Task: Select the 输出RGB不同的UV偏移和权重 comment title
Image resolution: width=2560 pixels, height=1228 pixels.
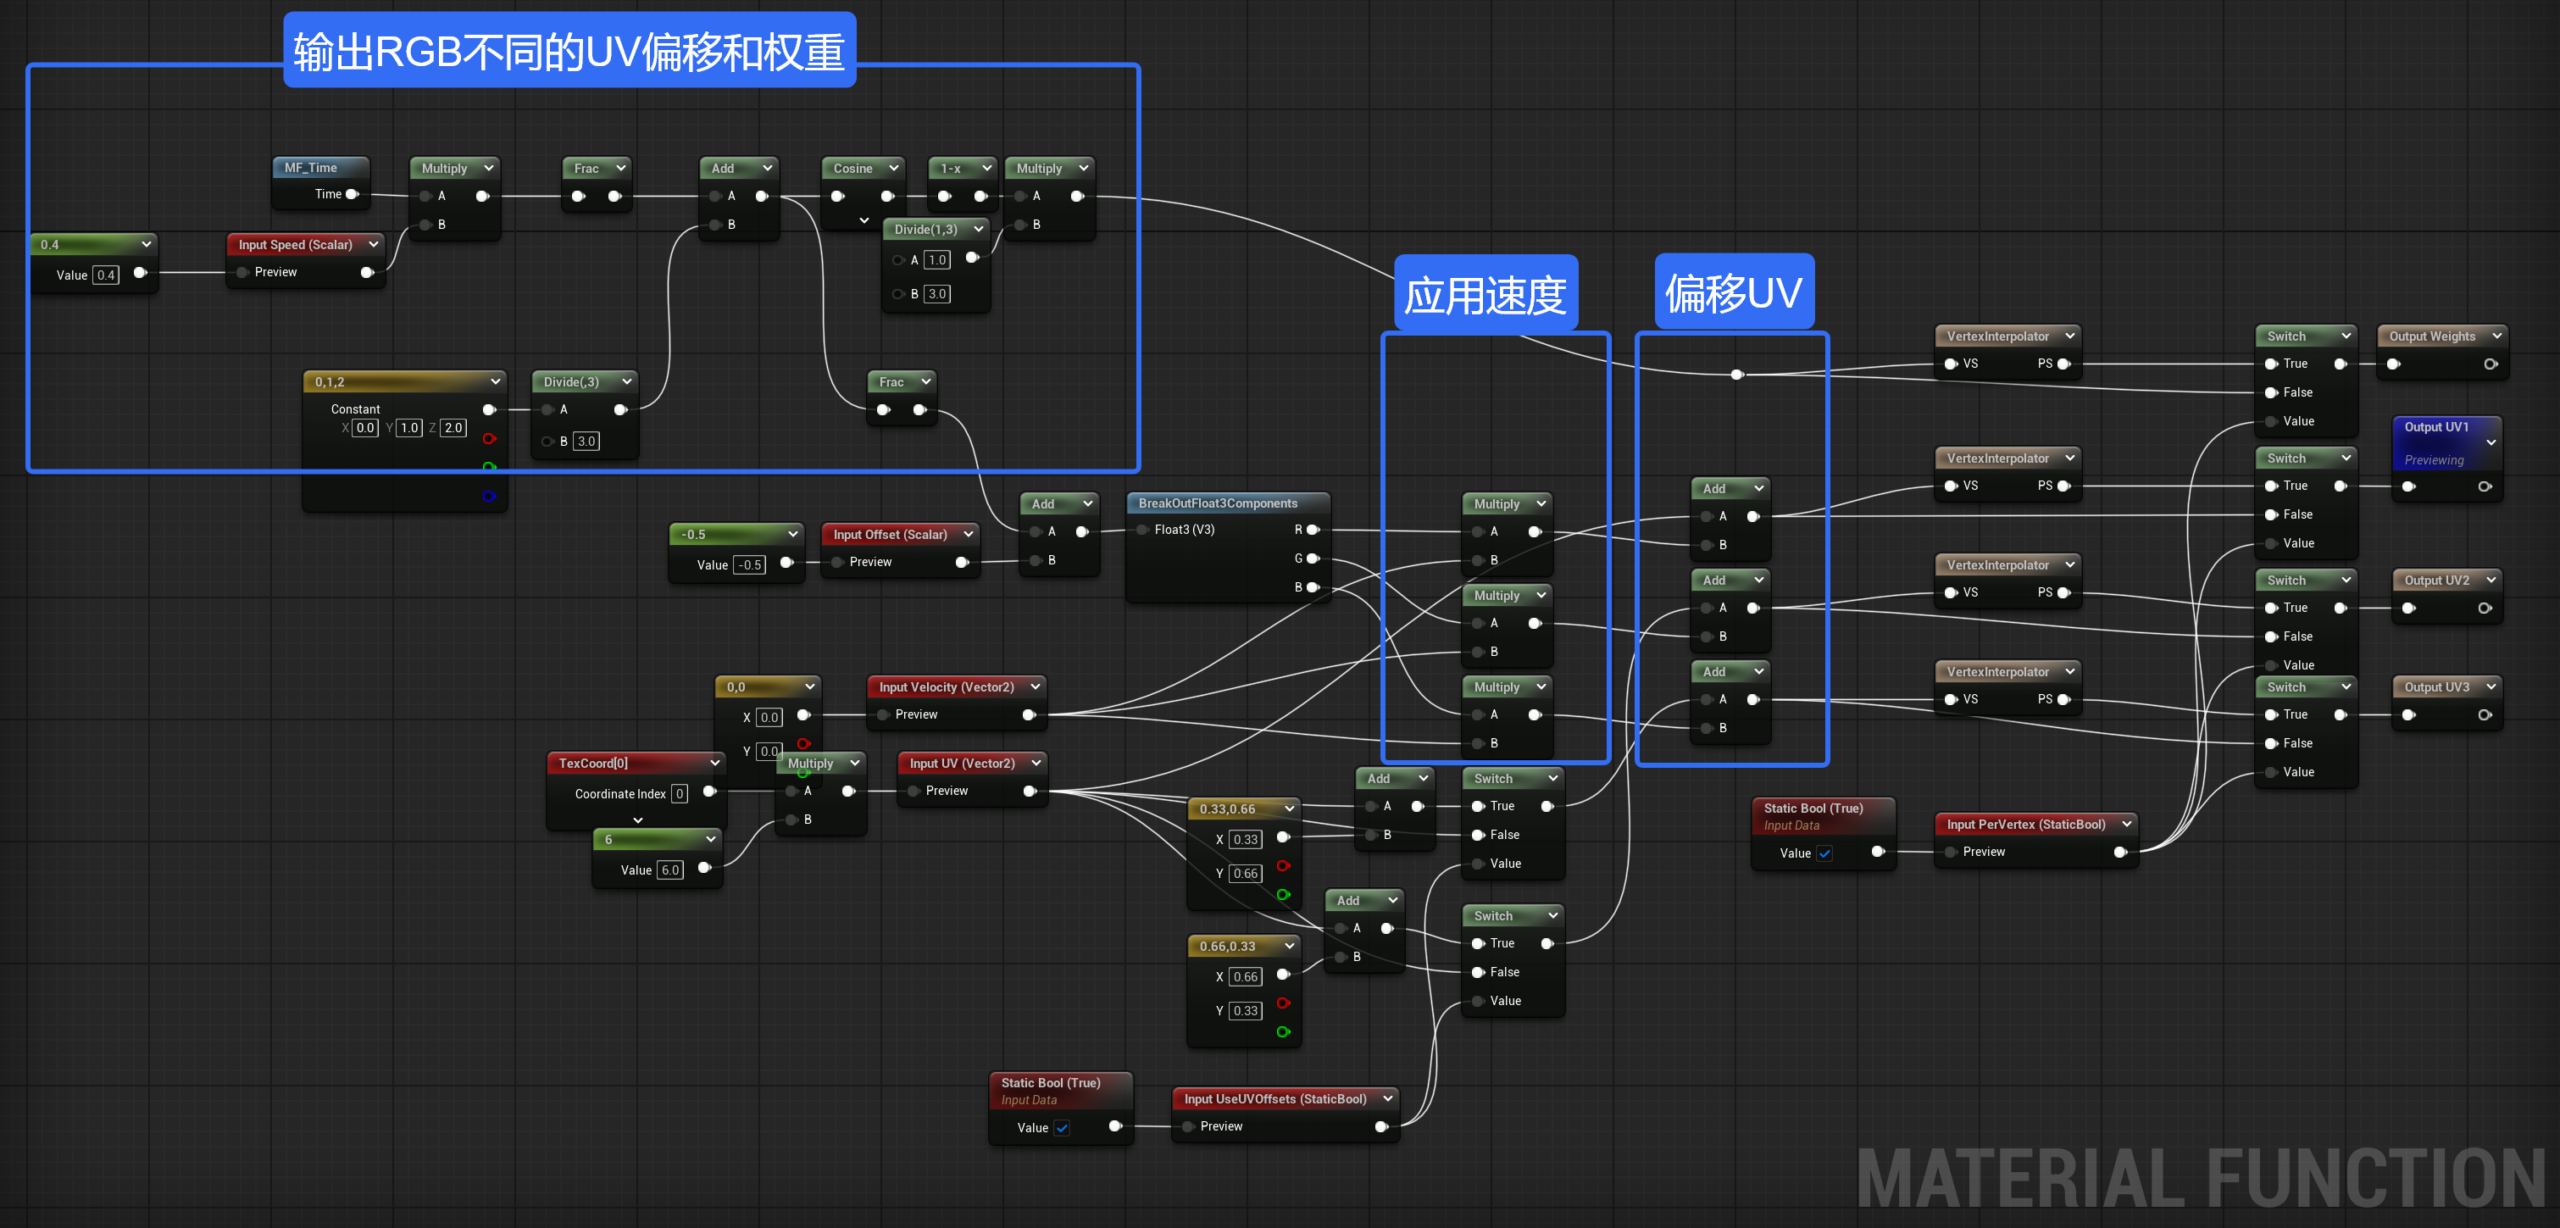Action: tap(569, 51)
